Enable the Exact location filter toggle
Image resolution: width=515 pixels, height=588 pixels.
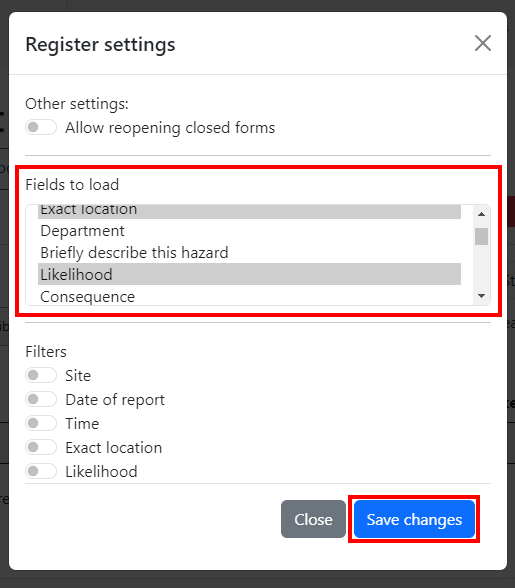pyautogui.click(x=41, y=447)
